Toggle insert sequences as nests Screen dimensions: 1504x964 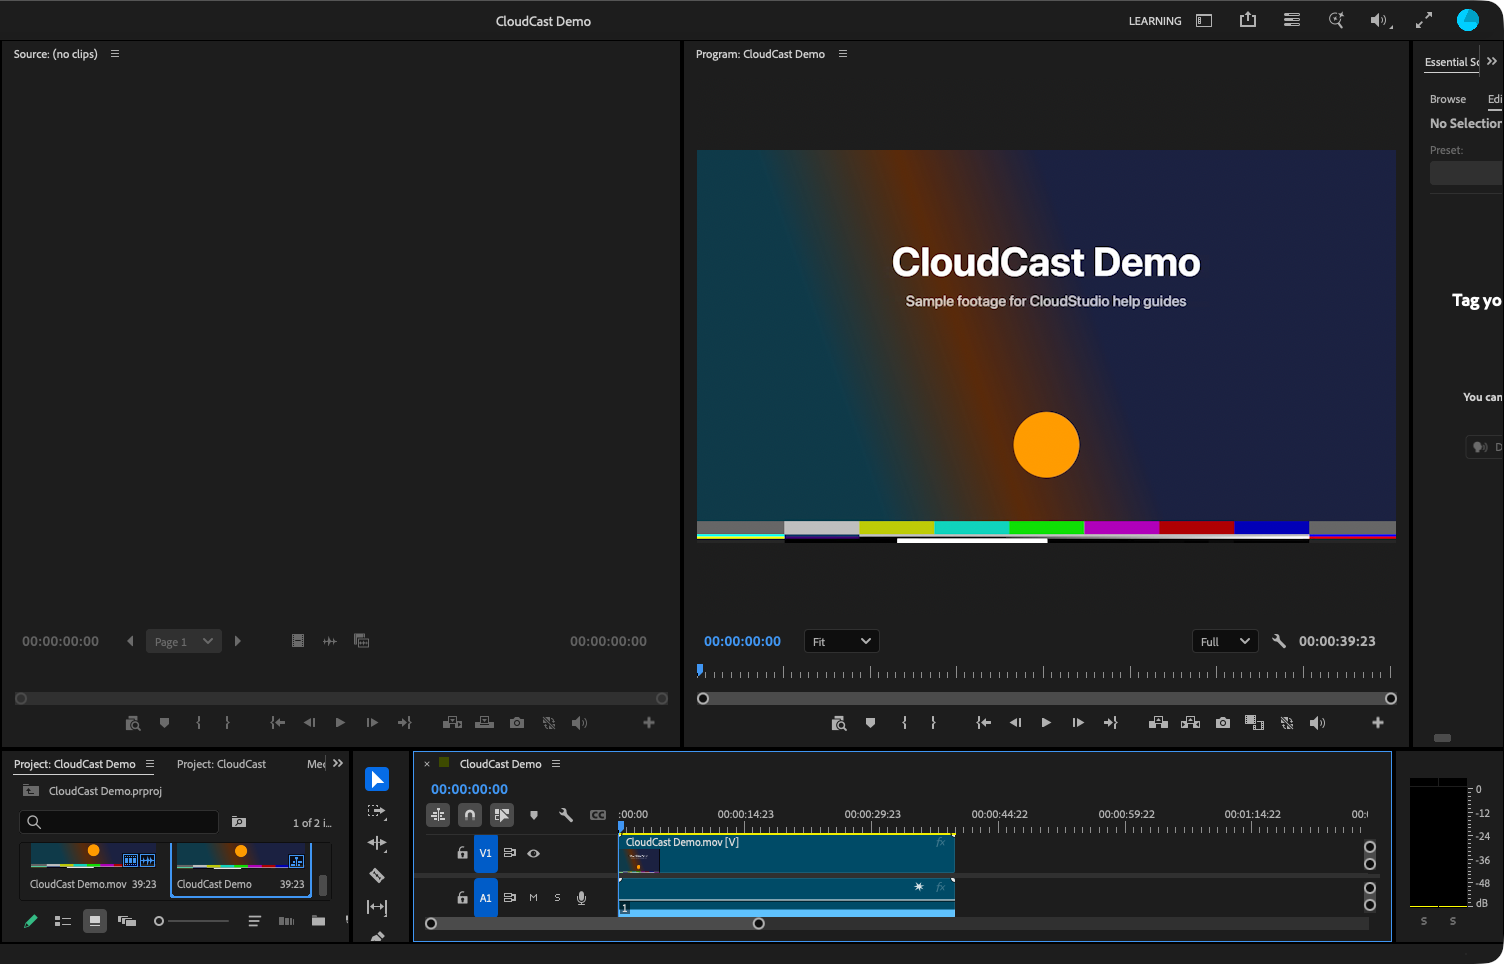click(438, 815)
